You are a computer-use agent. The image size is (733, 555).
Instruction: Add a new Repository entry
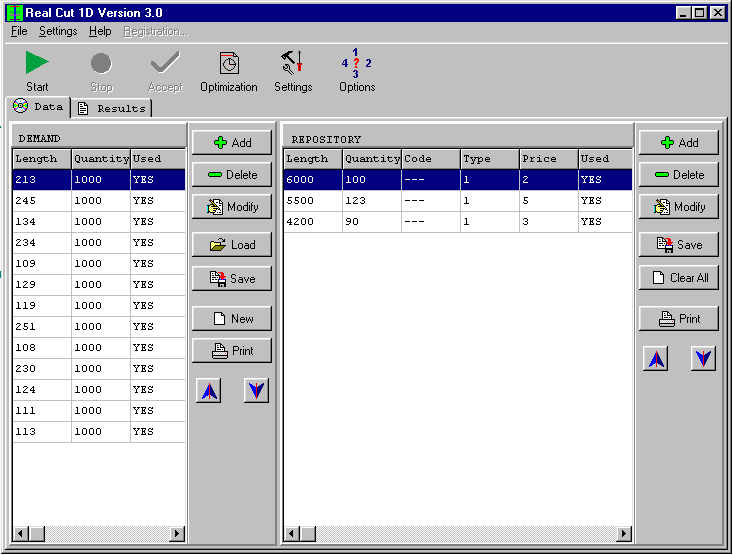coord(679,143)
